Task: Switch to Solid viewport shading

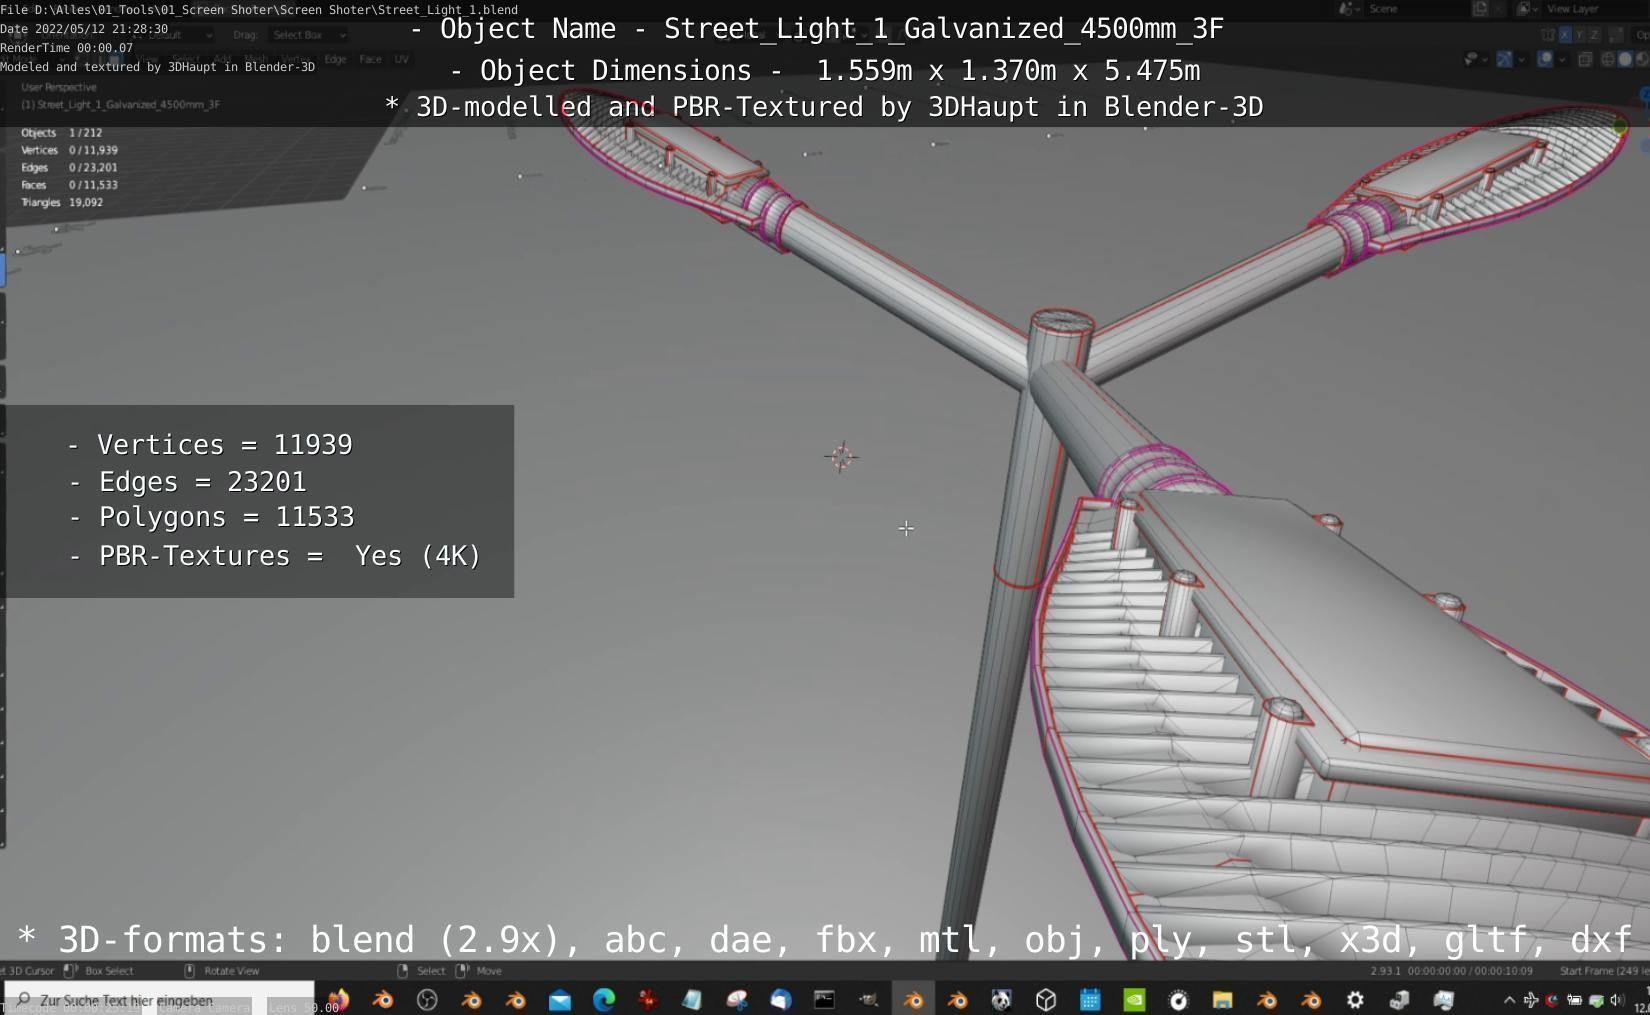Action: (x=1626, y=59)
